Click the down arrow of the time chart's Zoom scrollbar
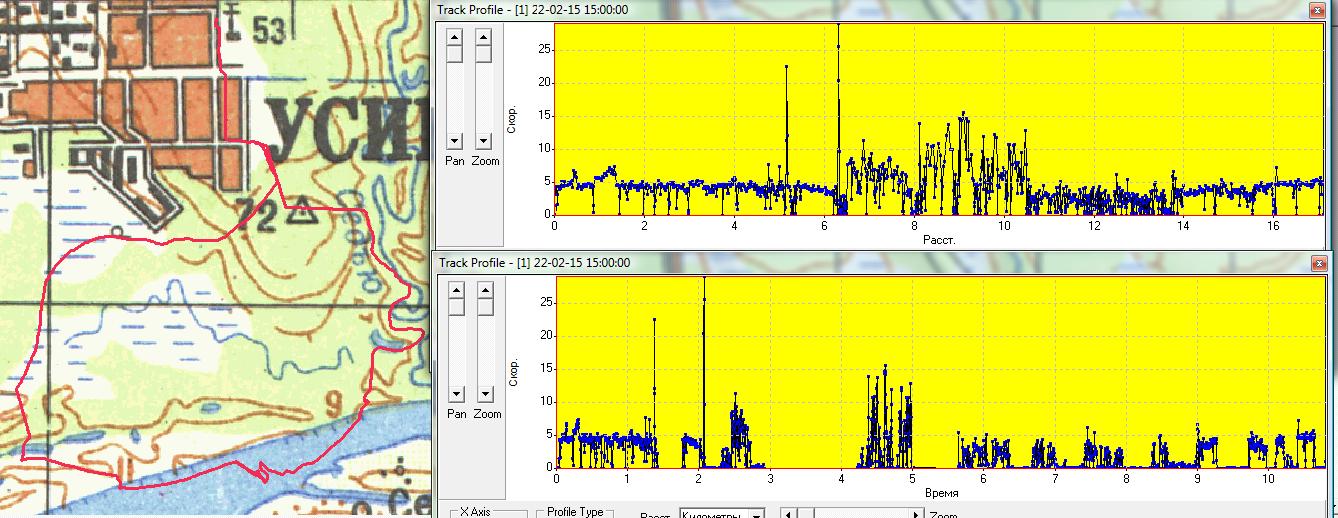The width and height of the screenshot is (1338, 518). [485, 394]
